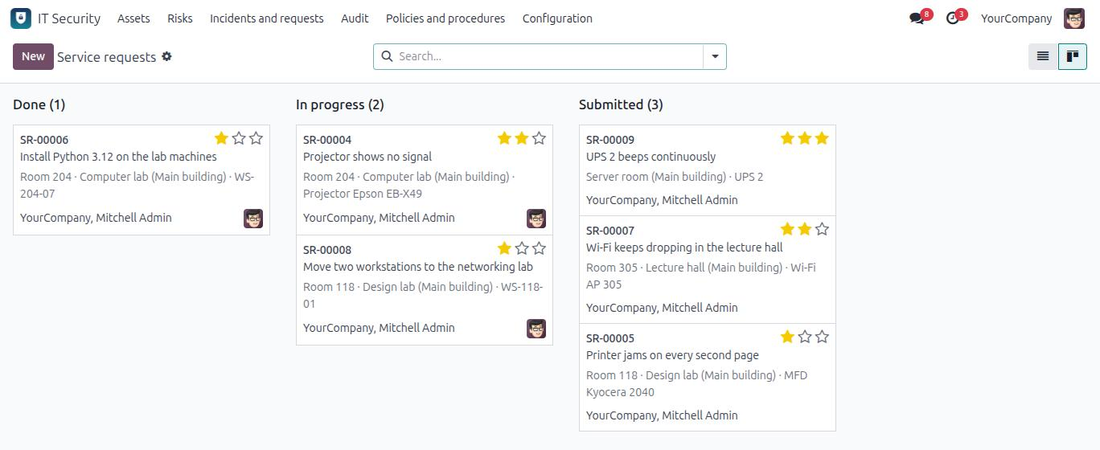Set SR-00006 priority to the first star
Image resolution: width=1100 pixels, height=450 pixels.
[x=222, y=138]
